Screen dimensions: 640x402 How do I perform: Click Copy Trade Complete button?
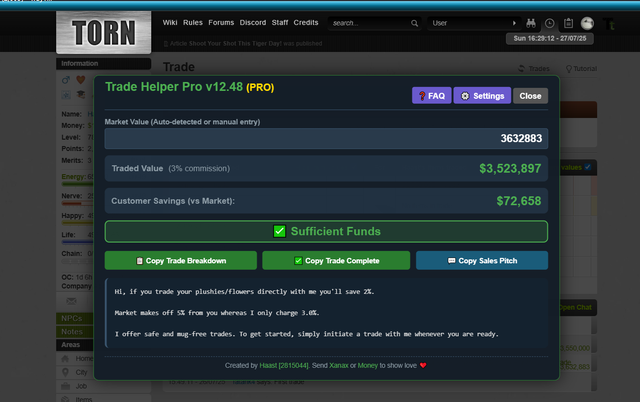pos(336,260)
